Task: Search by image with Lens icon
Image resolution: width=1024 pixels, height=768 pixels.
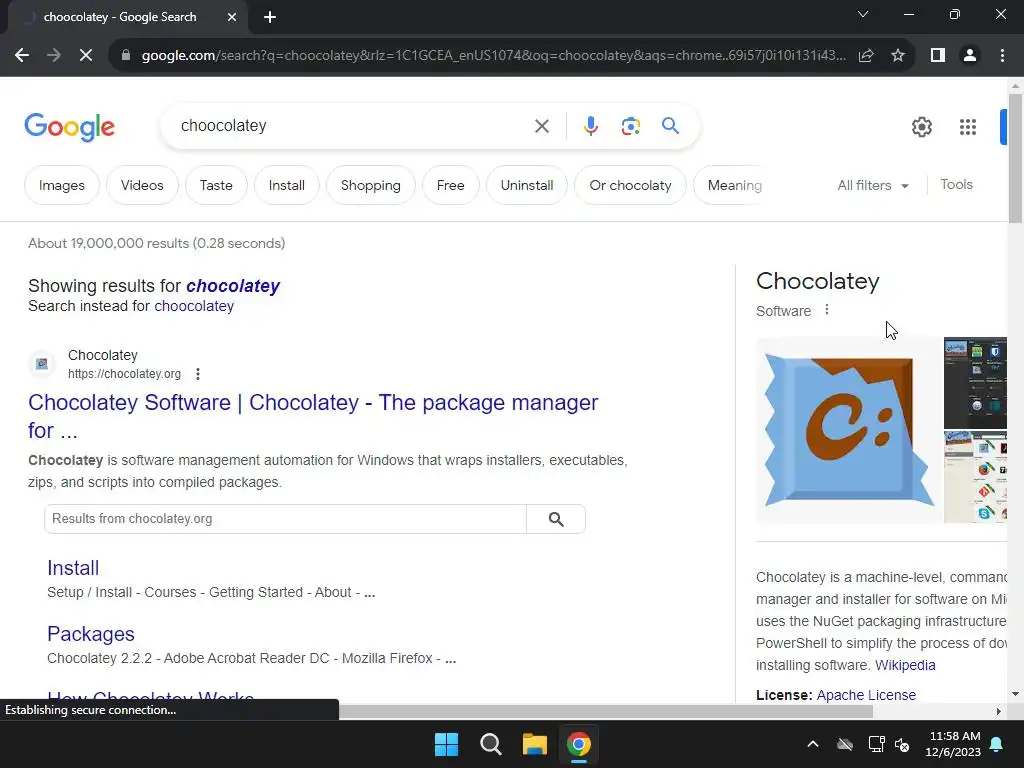Action: click(630, 126)
